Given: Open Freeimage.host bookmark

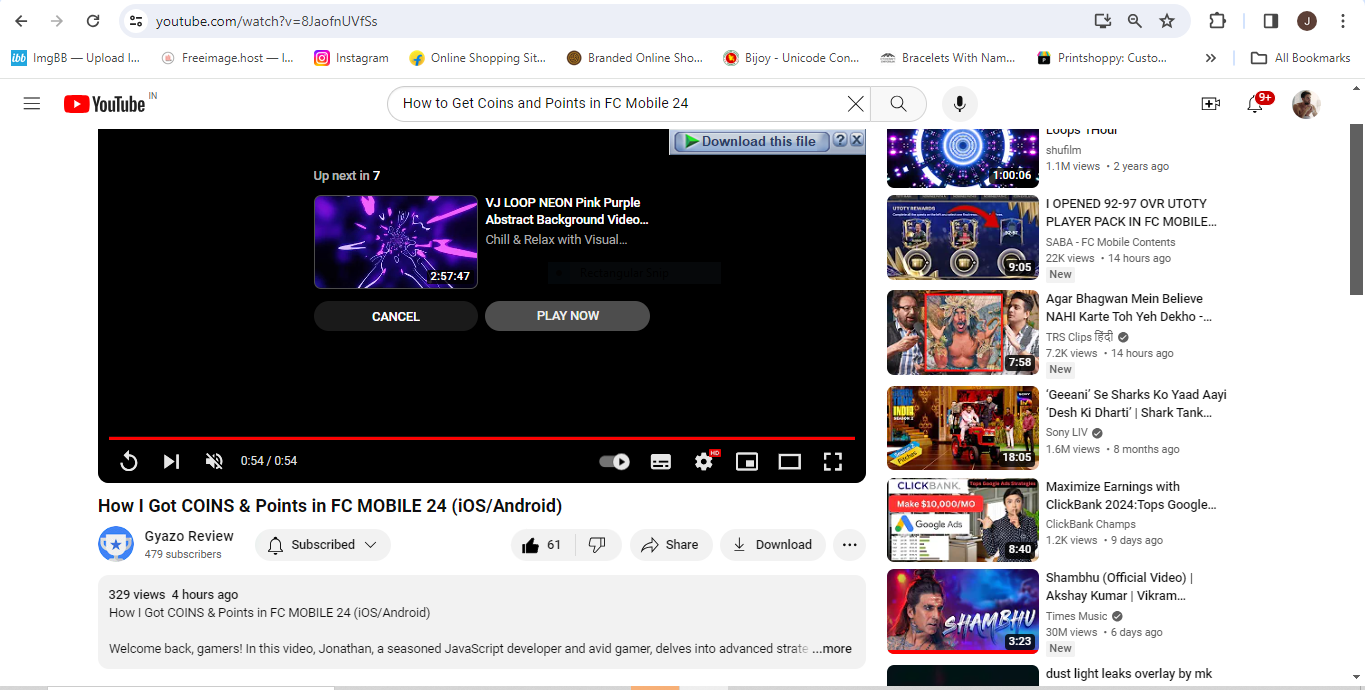Looking at the screenshot, I should [226, 58].
